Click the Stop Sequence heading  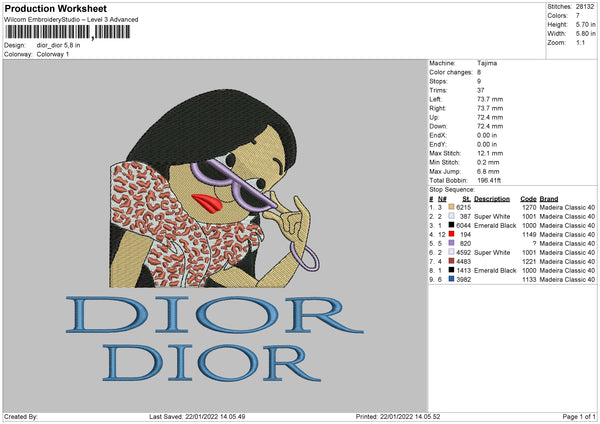pyautogui.click(x=452, y=190)
